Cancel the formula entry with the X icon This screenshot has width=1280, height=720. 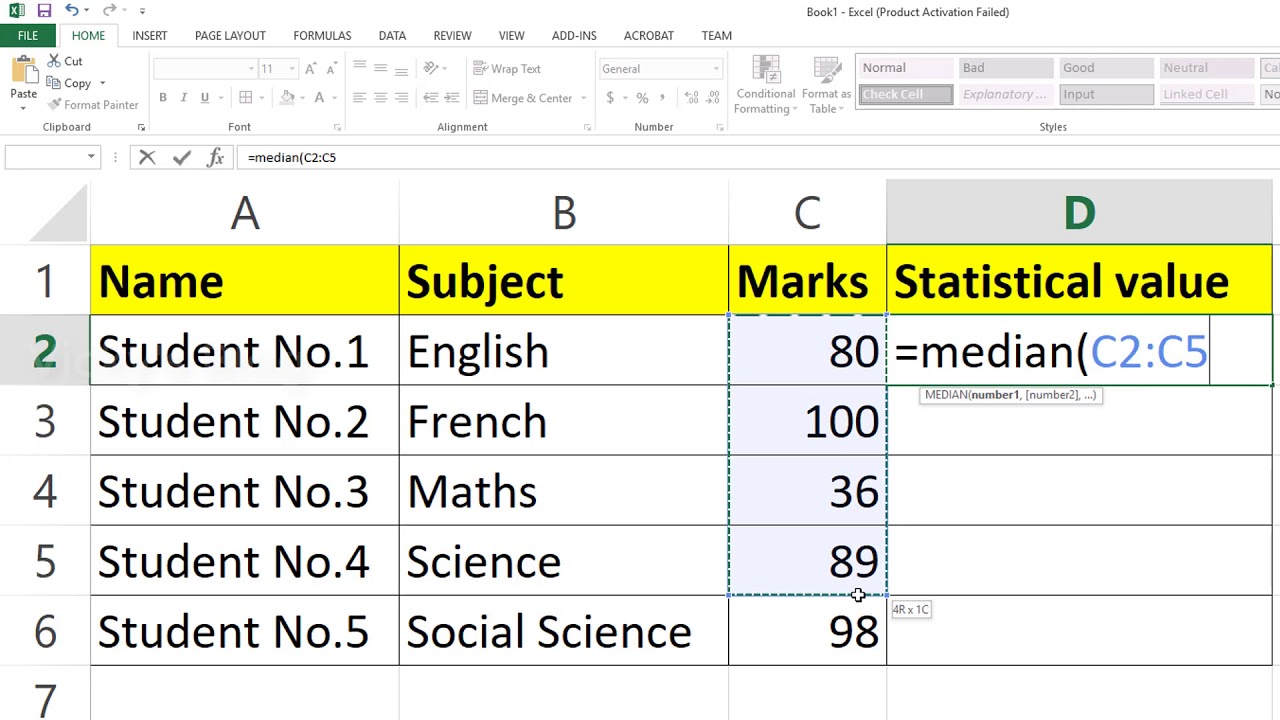(147, 157)
